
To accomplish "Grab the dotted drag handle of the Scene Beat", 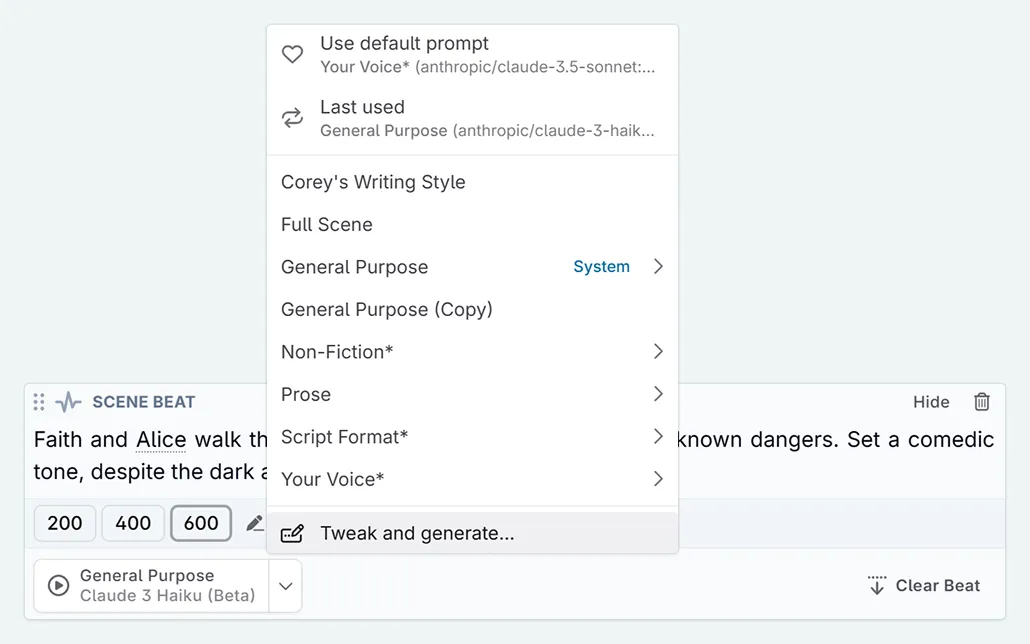I will 39,401.
